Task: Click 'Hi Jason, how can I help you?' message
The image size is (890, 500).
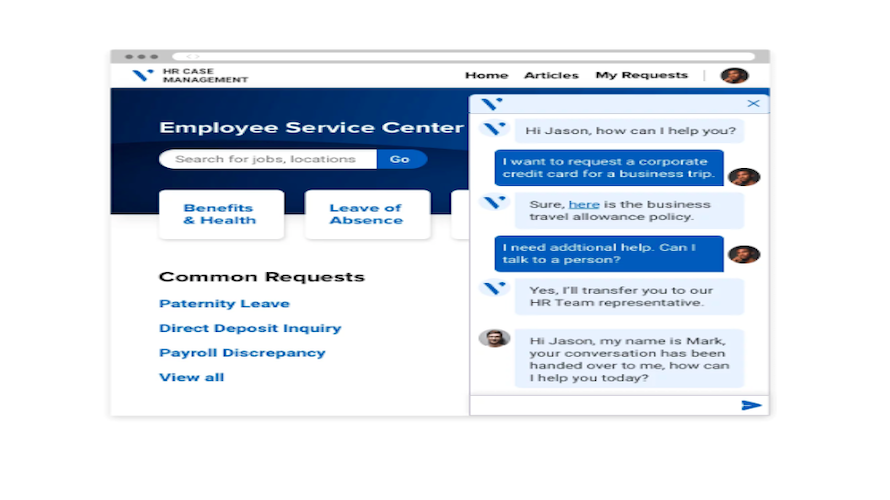Action: point(629,131)
